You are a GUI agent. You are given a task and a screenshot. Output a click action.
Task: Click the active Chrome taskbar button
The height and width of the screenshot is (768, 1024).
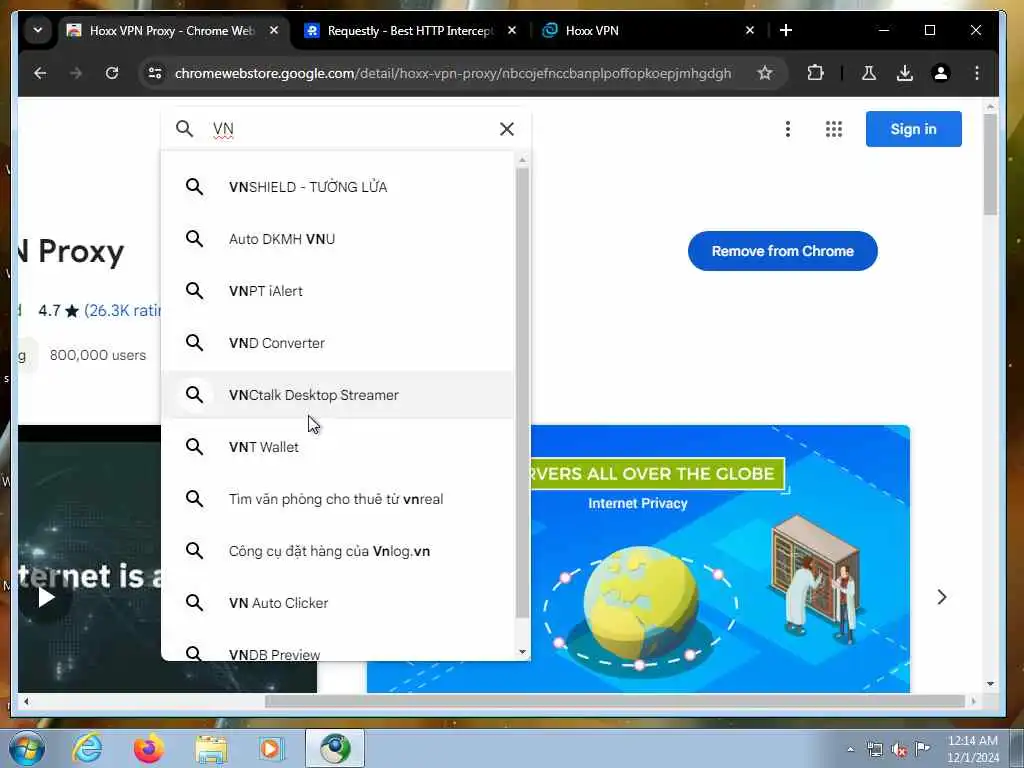click(335, 748)
